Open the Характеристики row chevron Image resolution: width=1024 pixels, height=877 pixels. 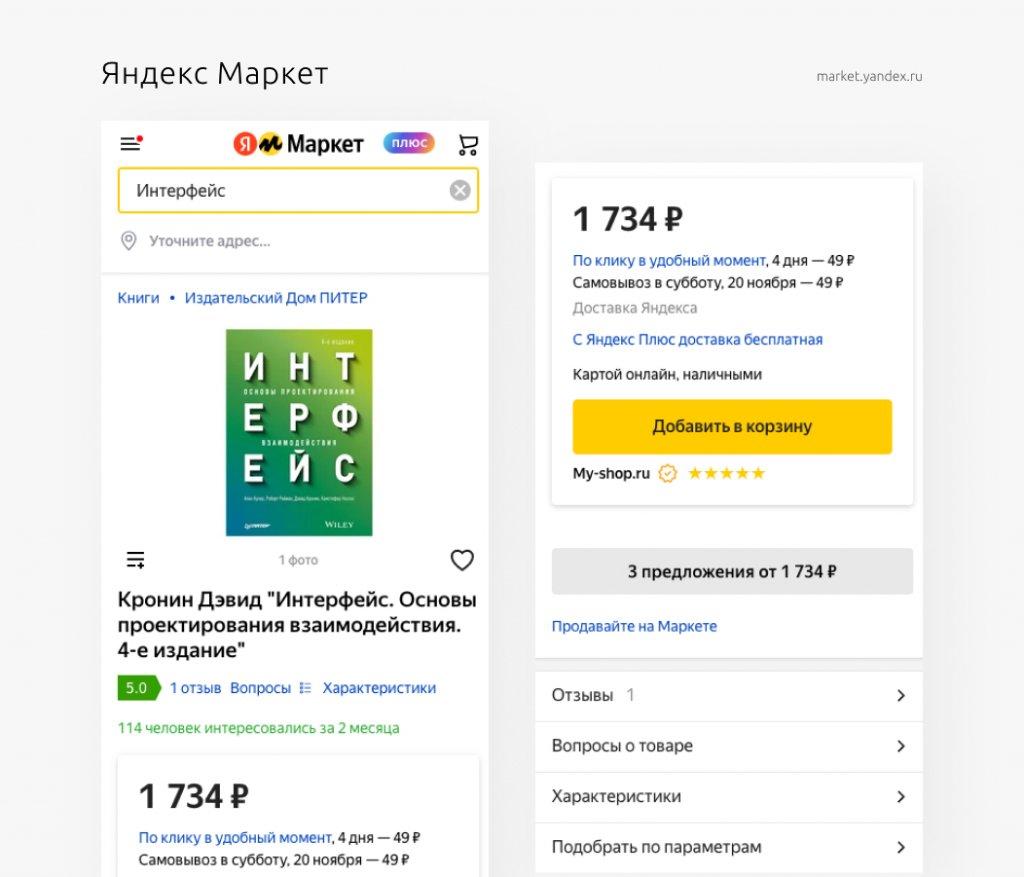[x=901, y=797]
